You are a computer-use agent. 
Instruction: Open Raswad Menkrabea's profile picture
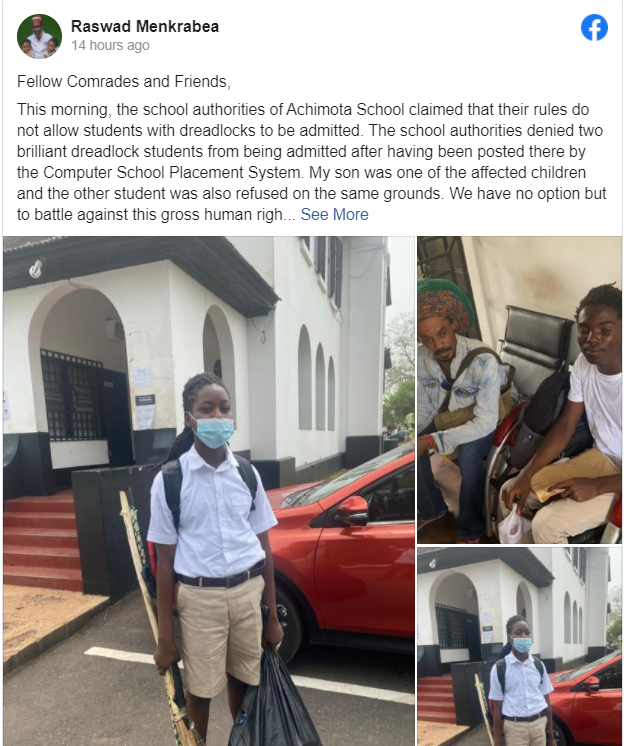point(39,36)
